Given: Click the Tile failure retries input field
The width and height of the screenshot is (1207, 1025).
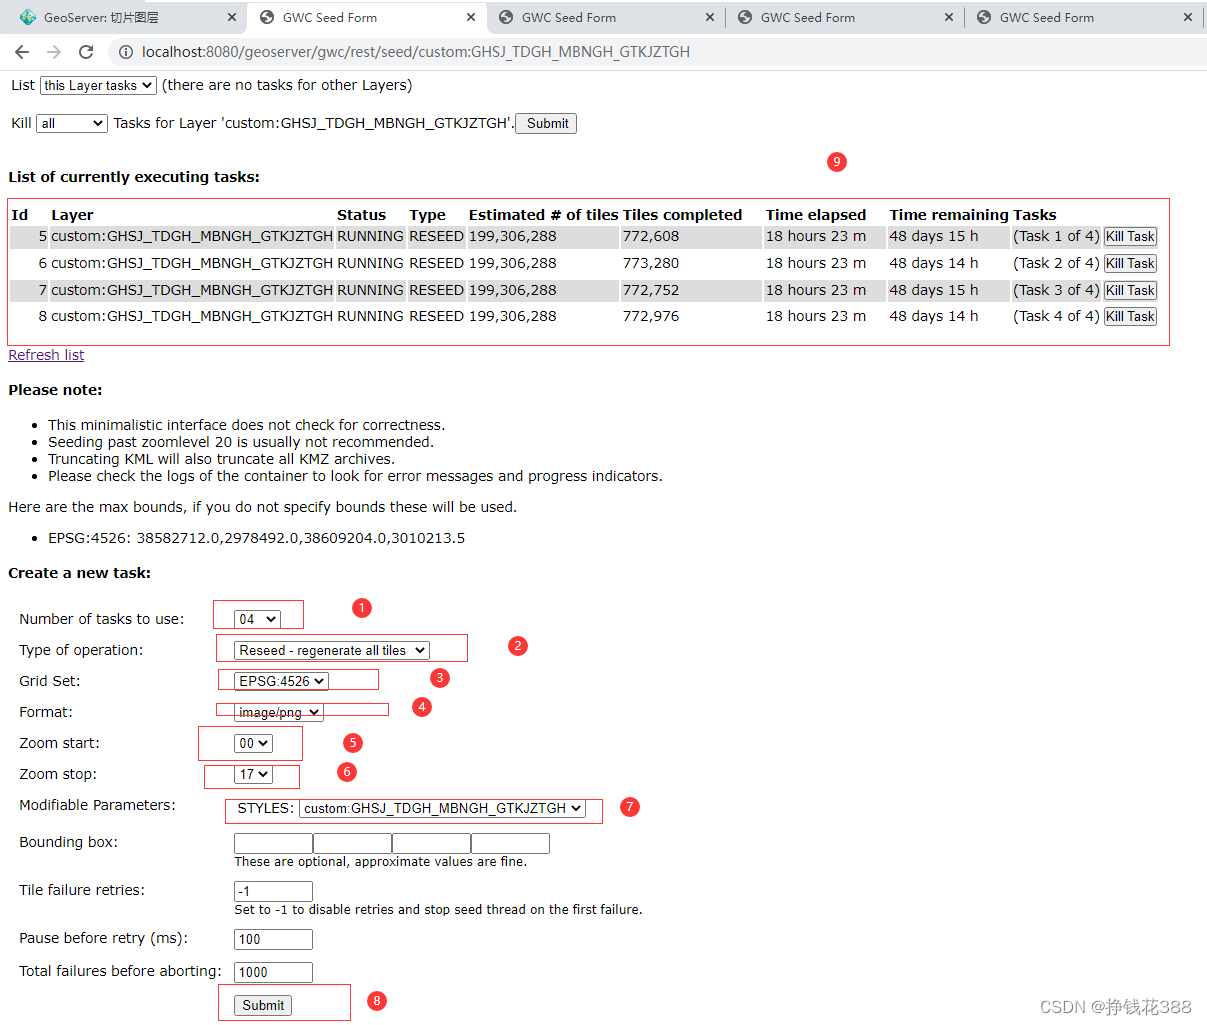Looking at the screenshot, I should coord(272,890).
